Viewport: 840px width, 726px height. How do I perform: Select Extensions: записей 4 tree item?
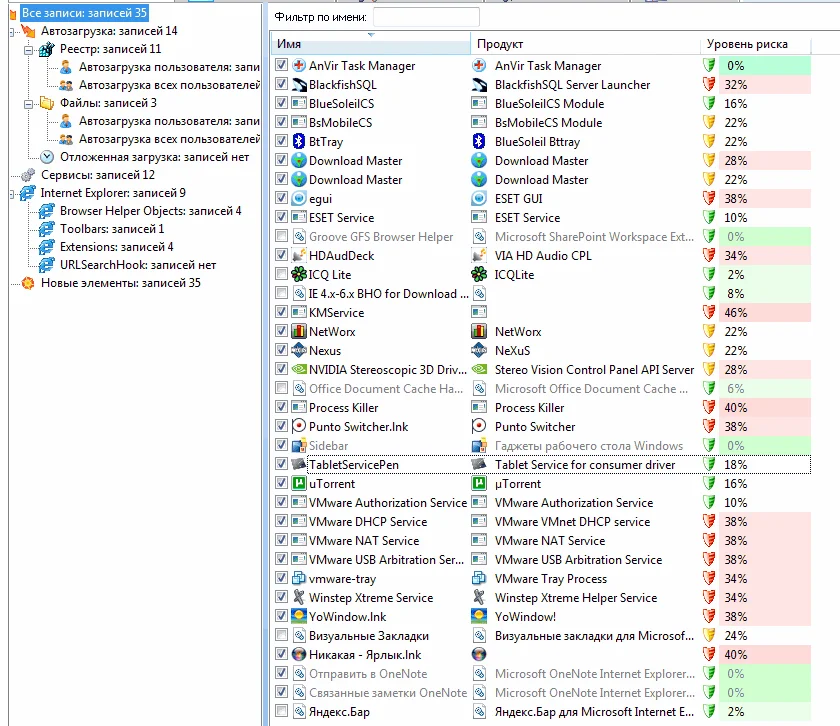[117, 247]
